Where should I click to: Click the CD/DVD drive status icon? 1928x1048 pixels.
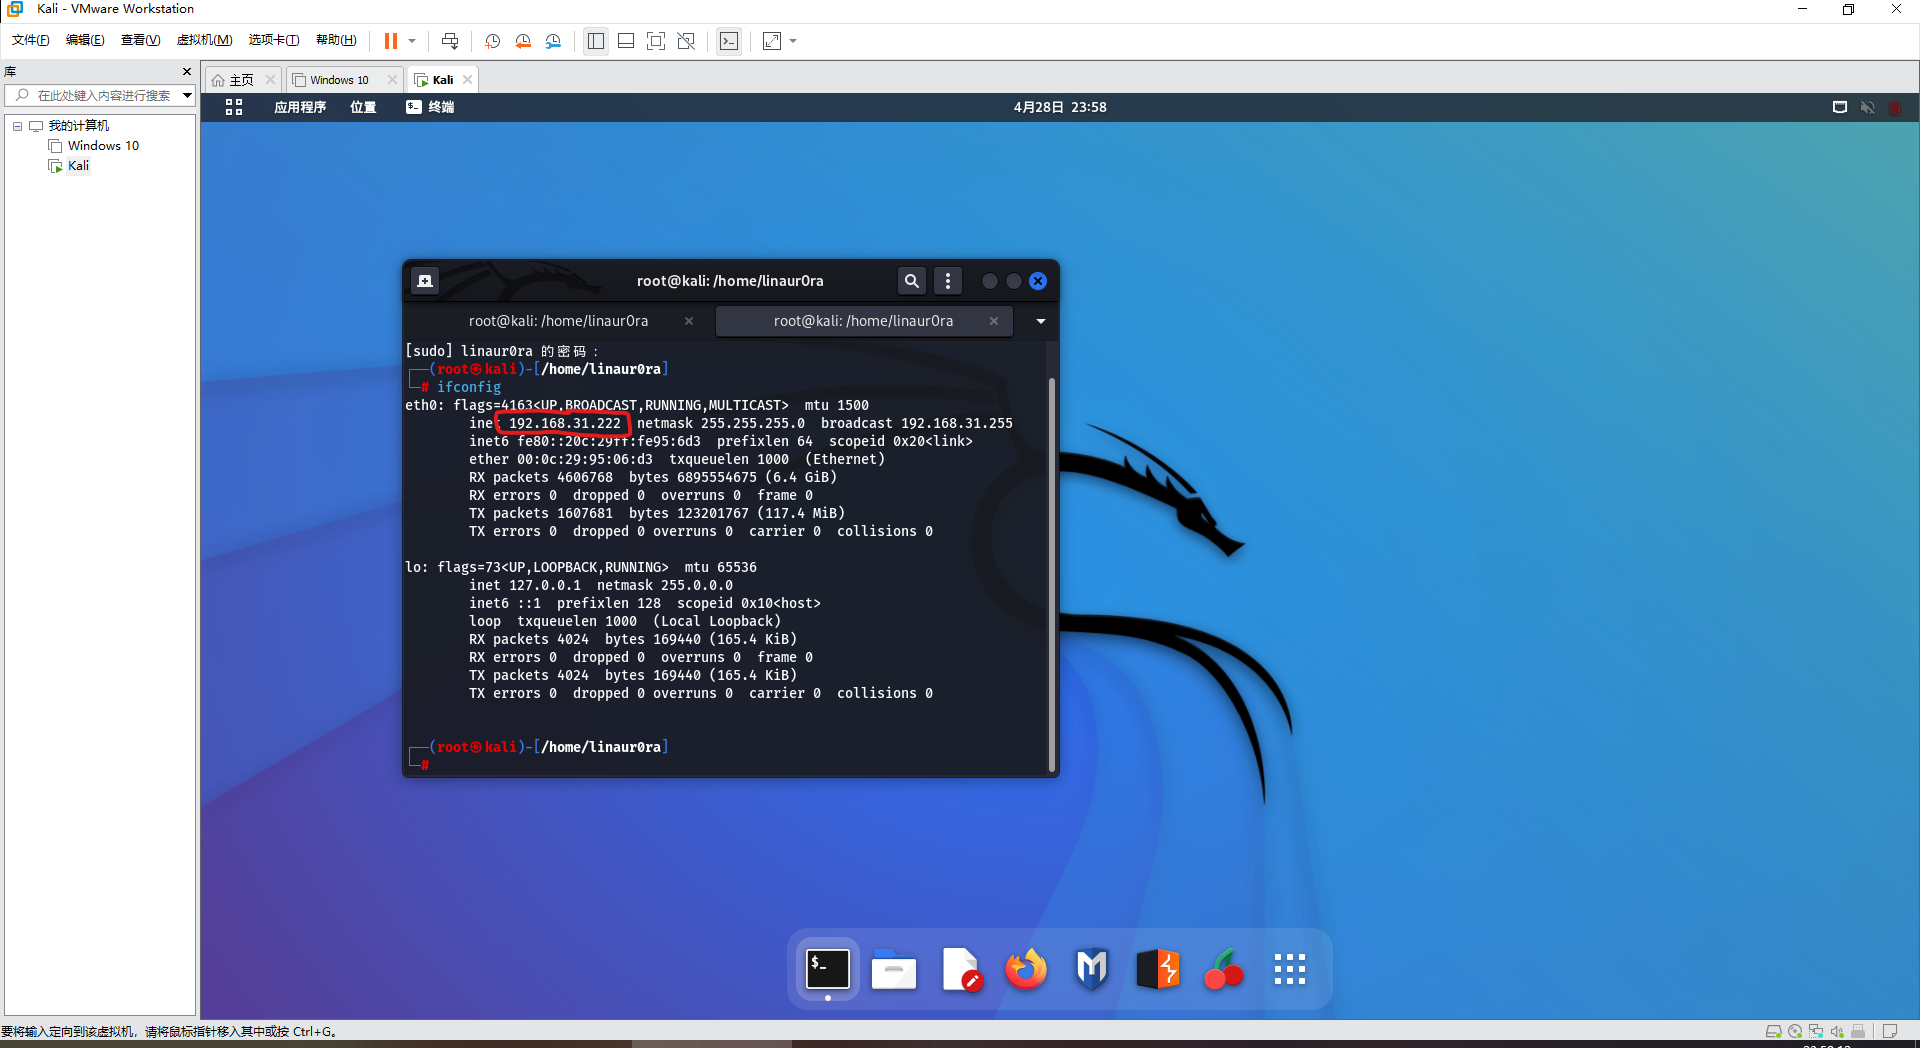coord(1795,1031)
